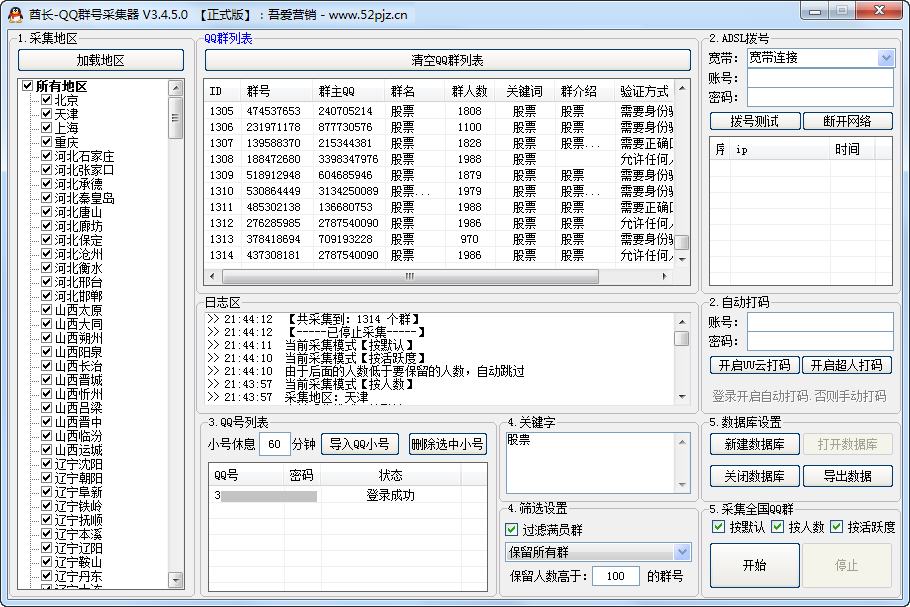Click the QQ penguin icon in title bar
Image resolution: width=910 pixels, height=607 pixels.
pyautogui.click(x=15, y=14)
